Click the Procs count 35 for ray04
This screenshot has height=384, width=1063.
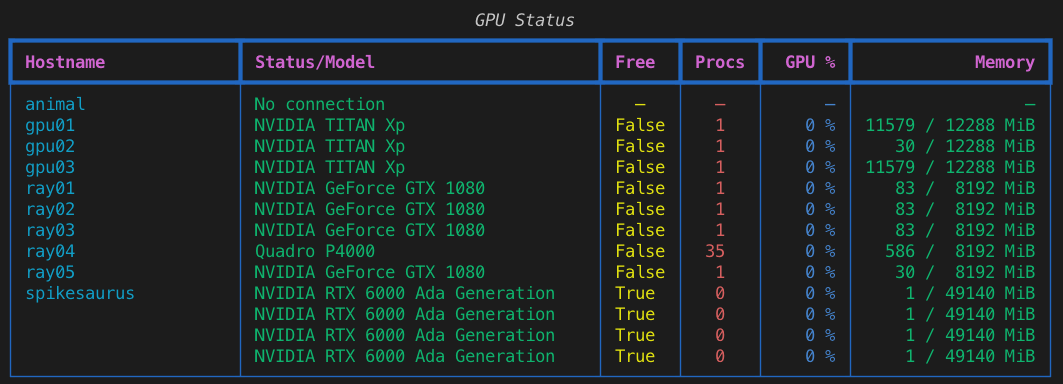715,251
